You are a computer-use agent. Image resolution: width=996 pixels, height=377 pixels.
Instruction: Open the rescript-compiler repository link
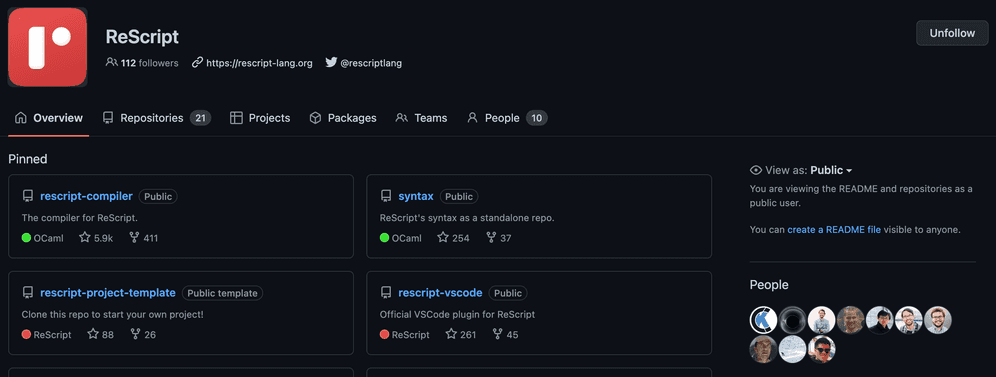tap(86, 196)
